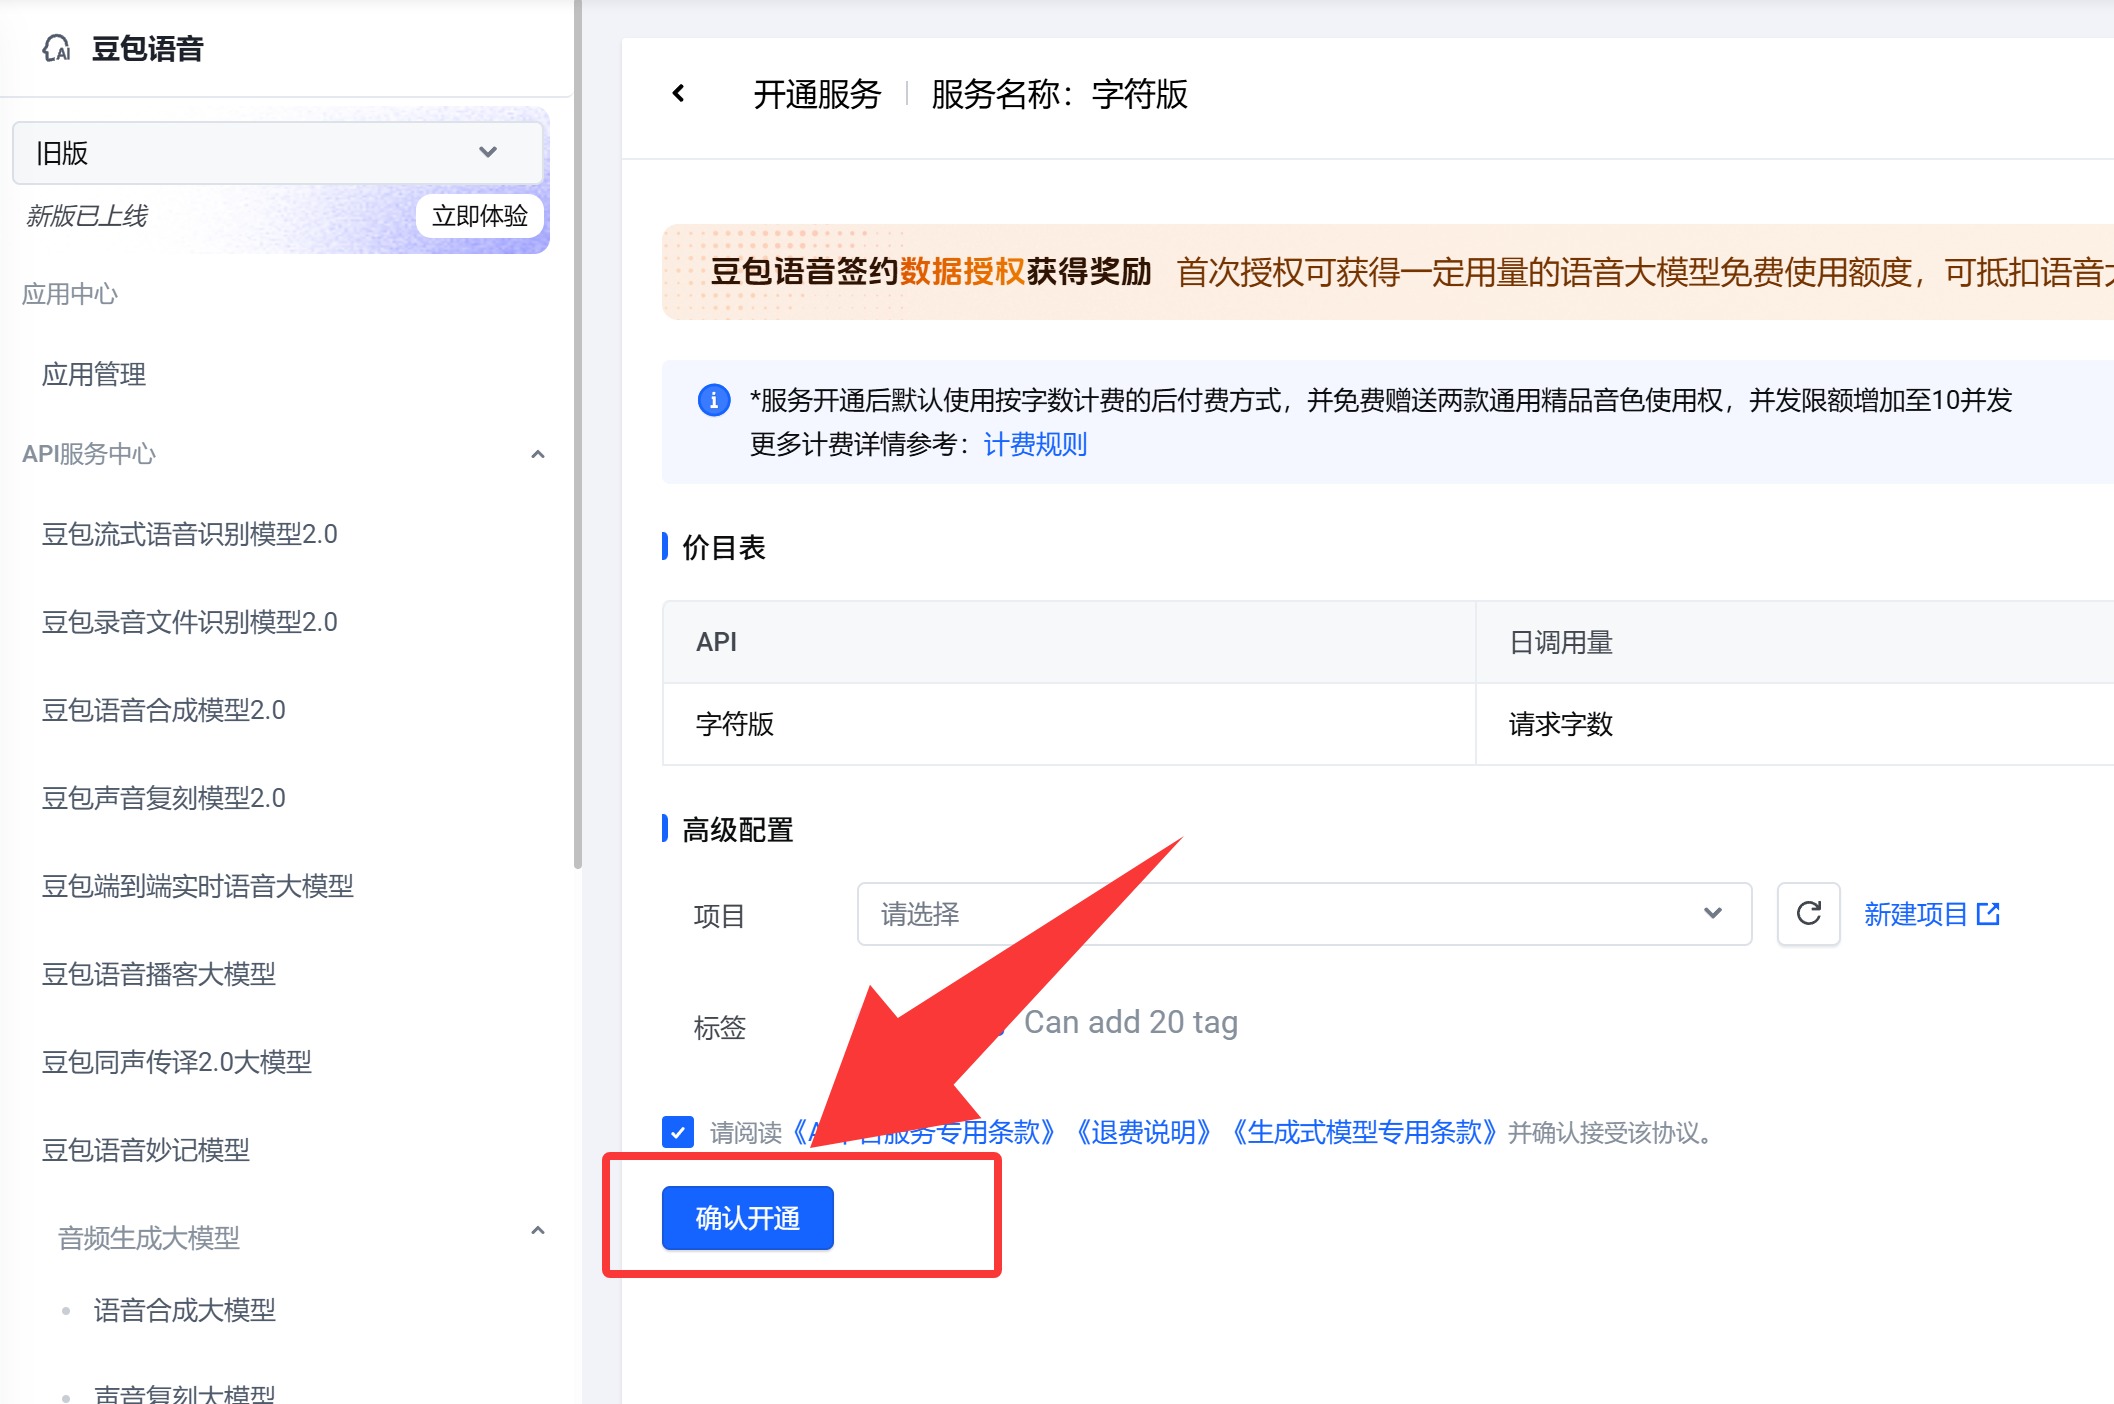Click the 豆包语音 headset logo icon
Screen dimensions: 2114x1404
(x=57, y=48)
